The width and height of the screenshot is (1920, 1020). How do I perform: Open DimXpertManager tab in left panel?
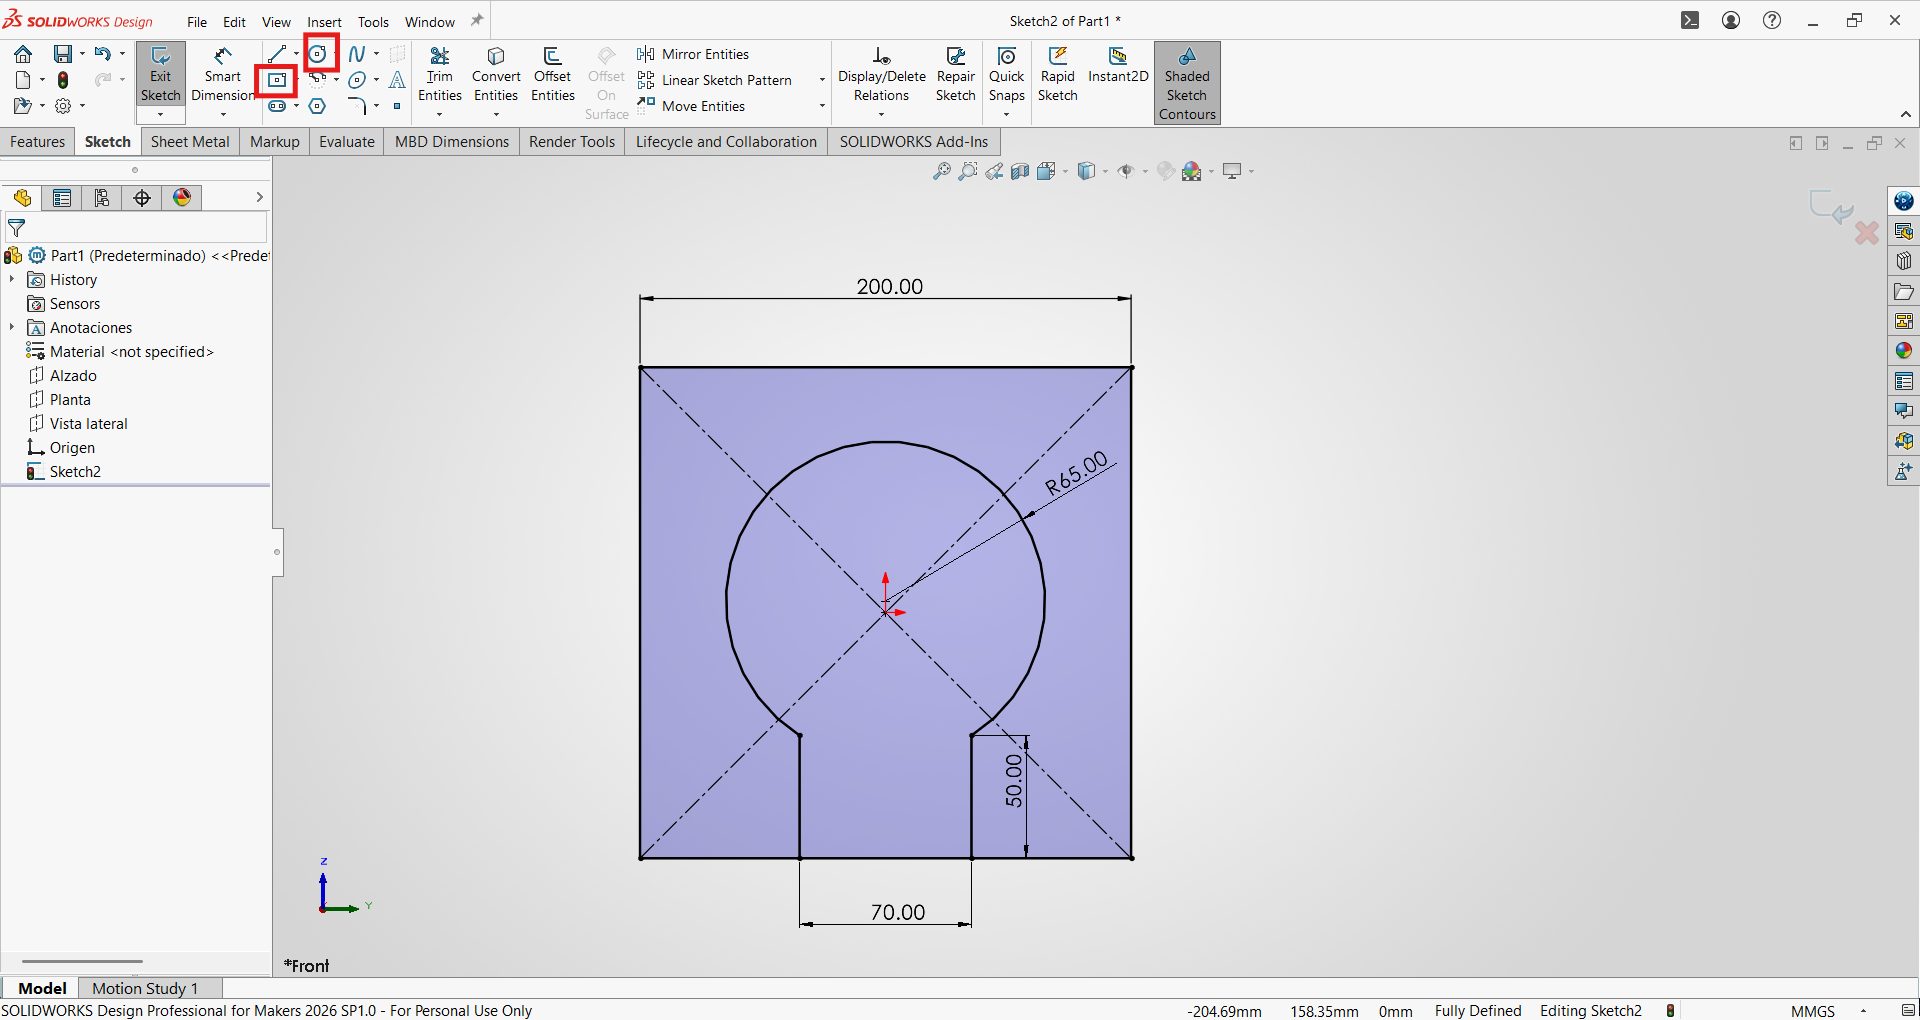click(142, 198)
